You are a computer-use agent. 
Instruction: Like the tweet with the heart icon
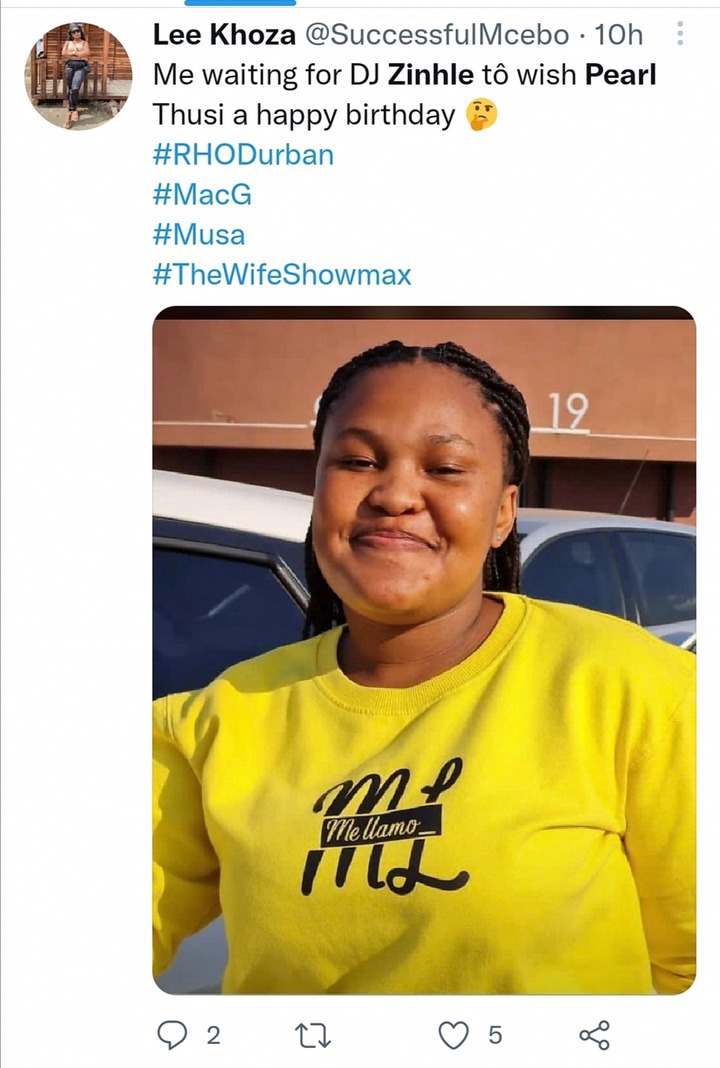coord(453,1035)
